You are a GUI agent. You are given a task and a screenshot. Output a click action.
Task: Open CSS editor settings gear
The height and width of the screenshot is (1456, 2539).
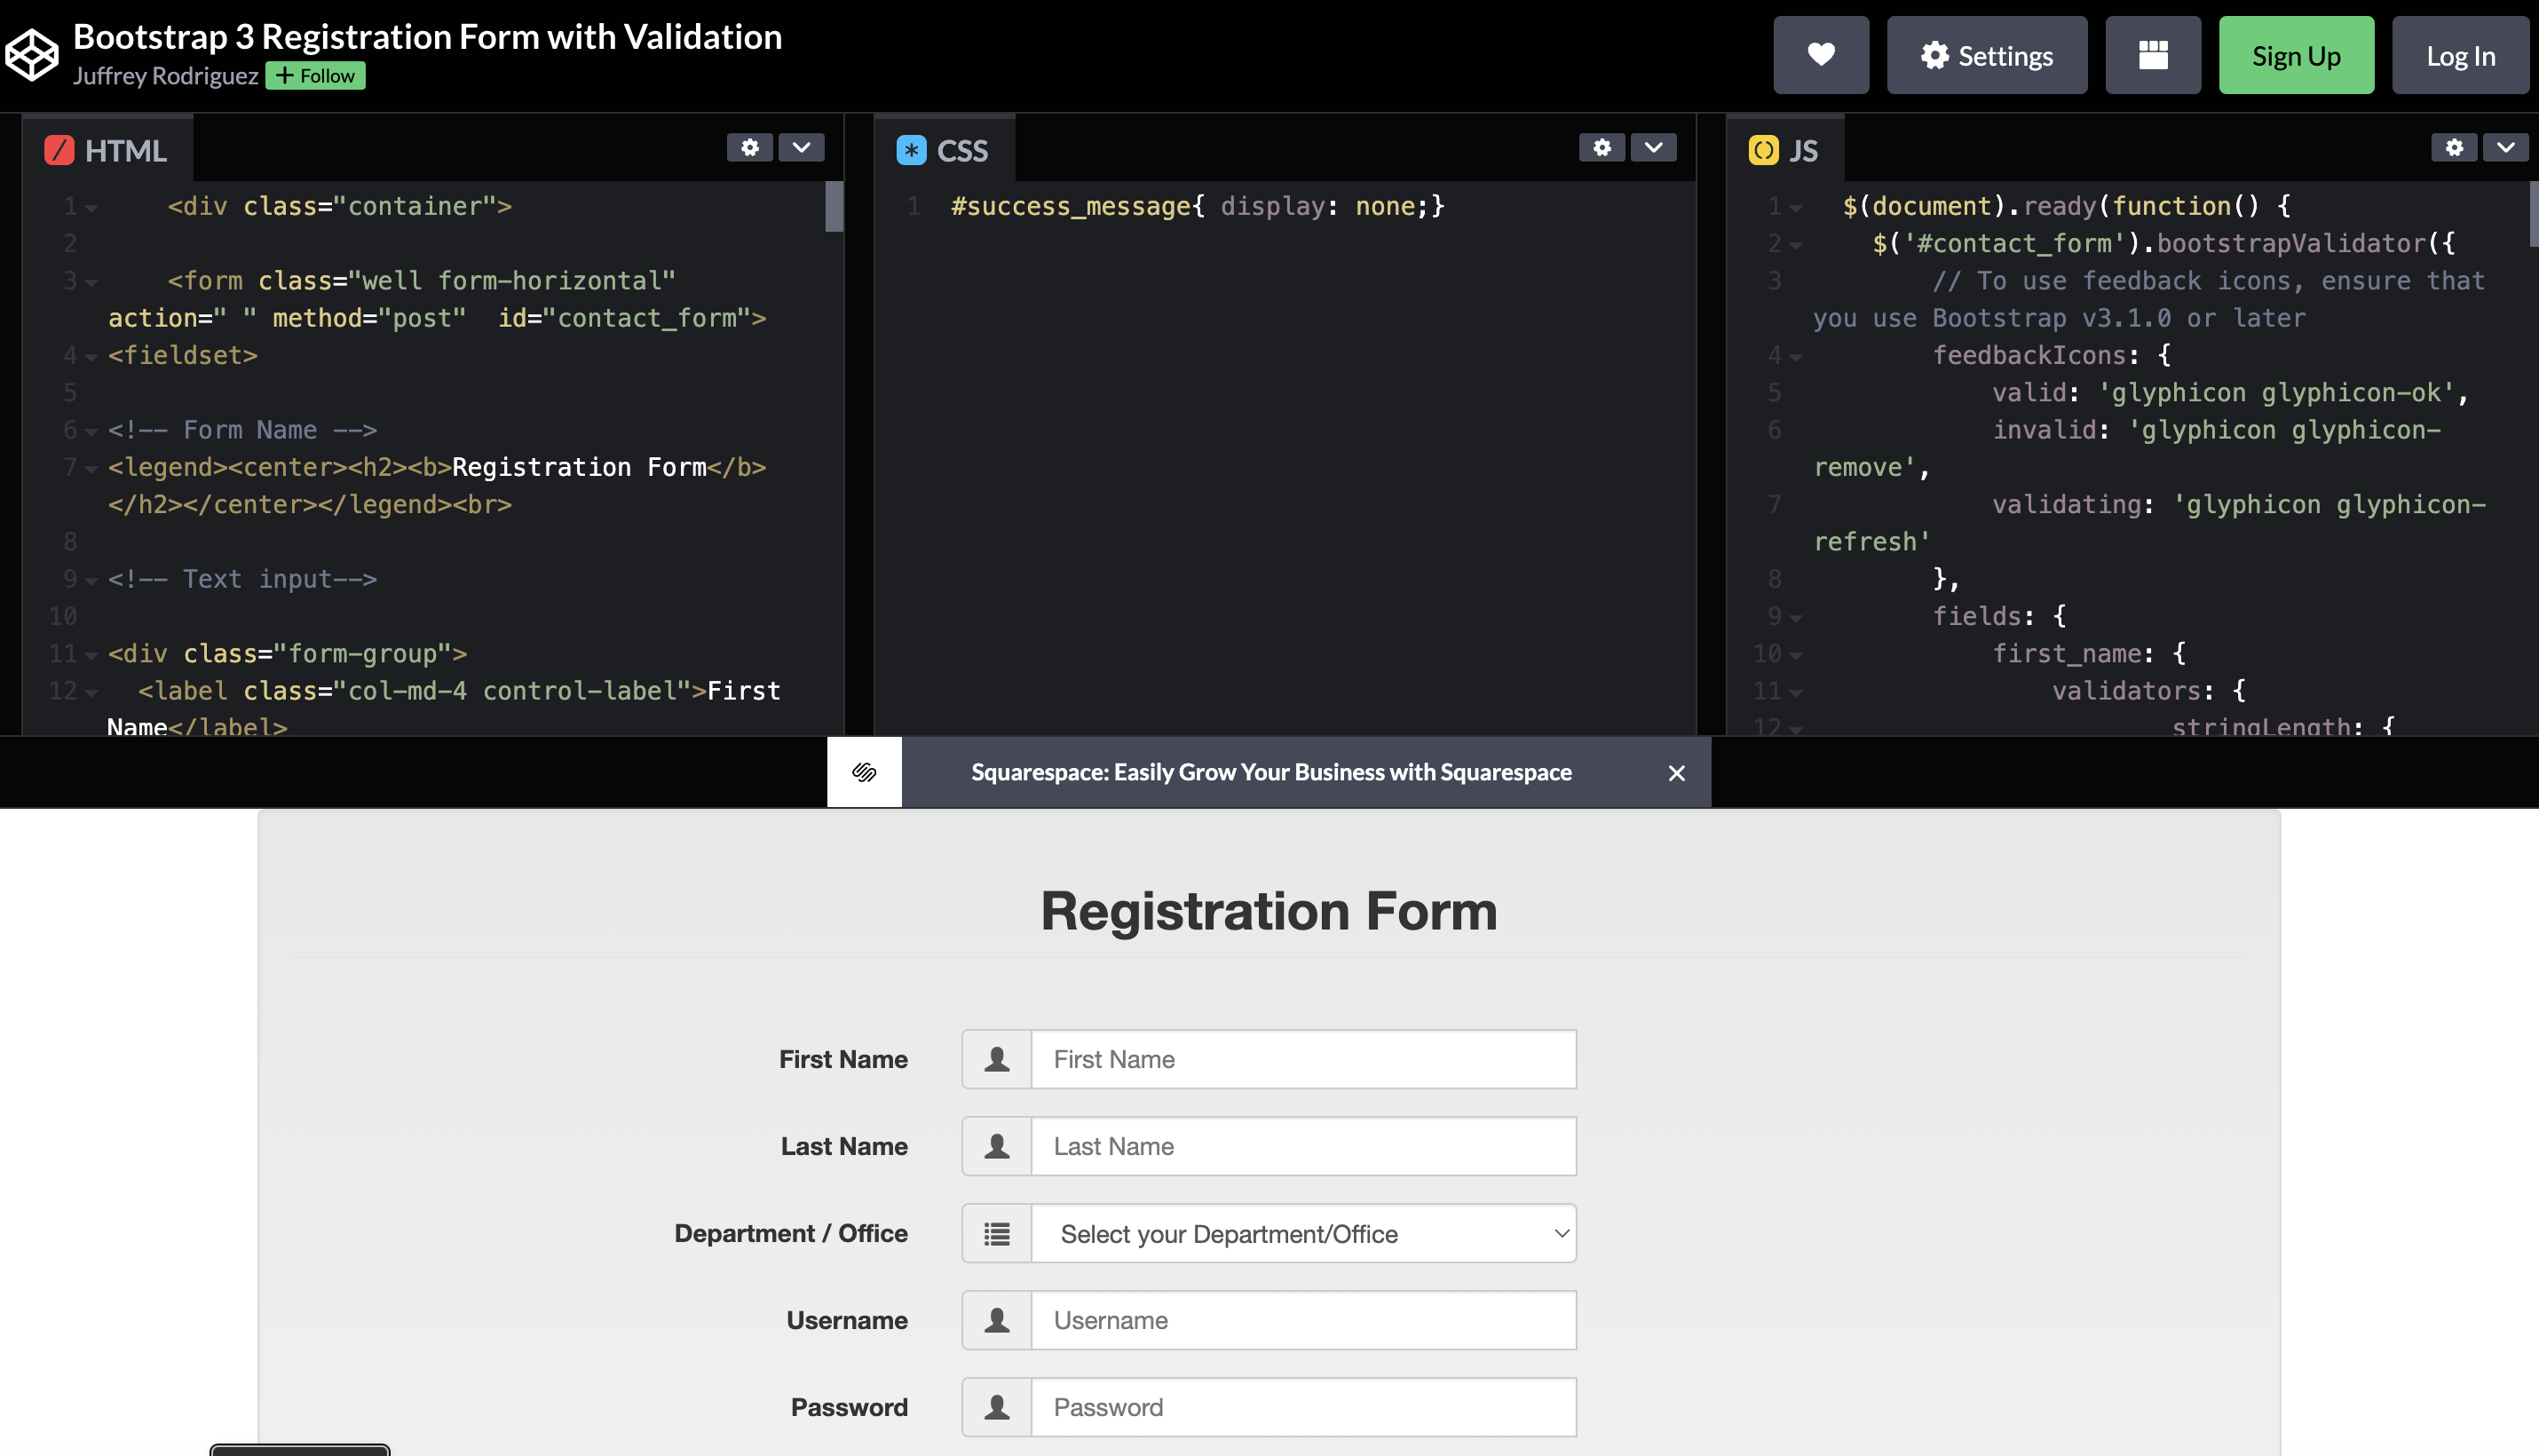coord(1601,148)
